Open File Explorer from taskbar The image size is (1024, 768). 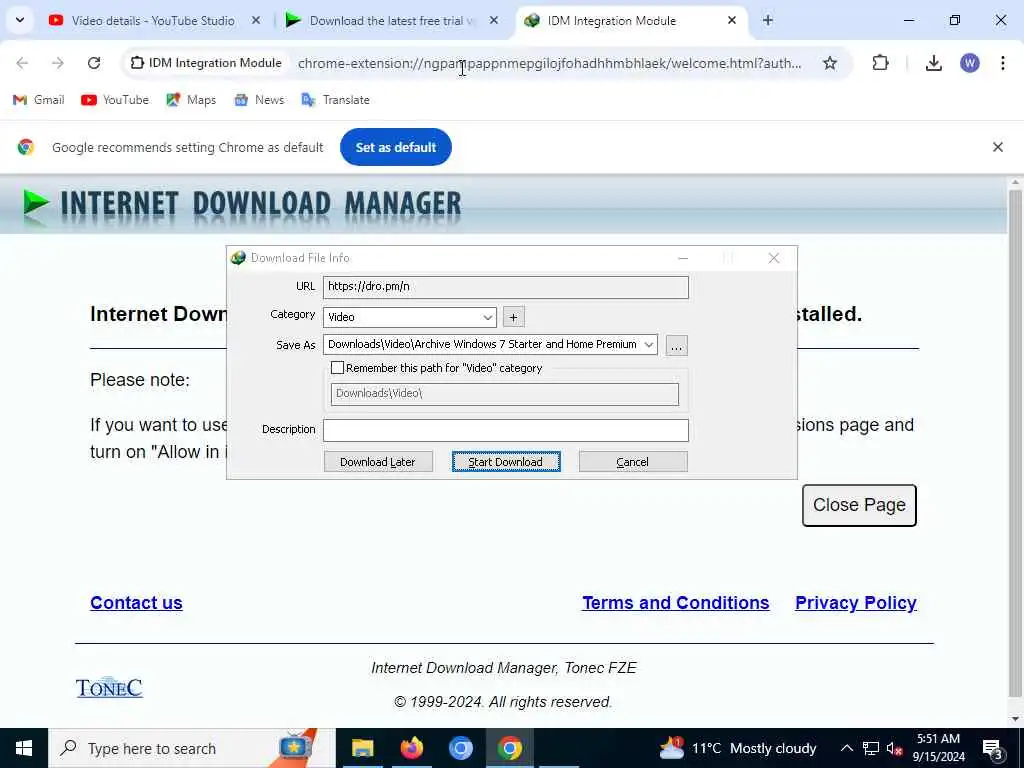coord(362,748)
